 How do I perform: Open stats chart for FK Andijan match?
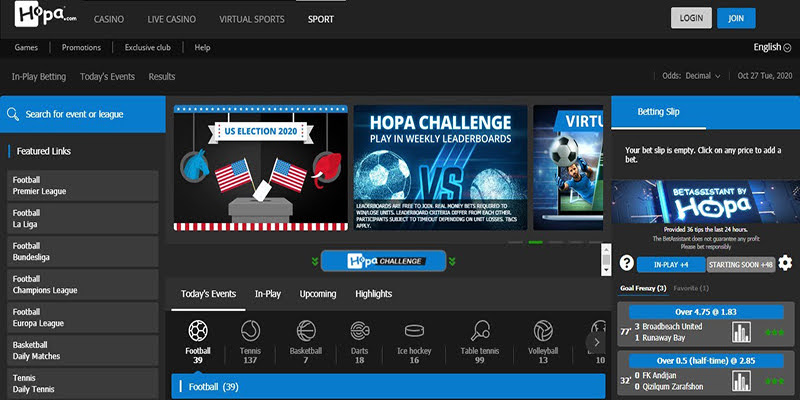tap(741, 381)
